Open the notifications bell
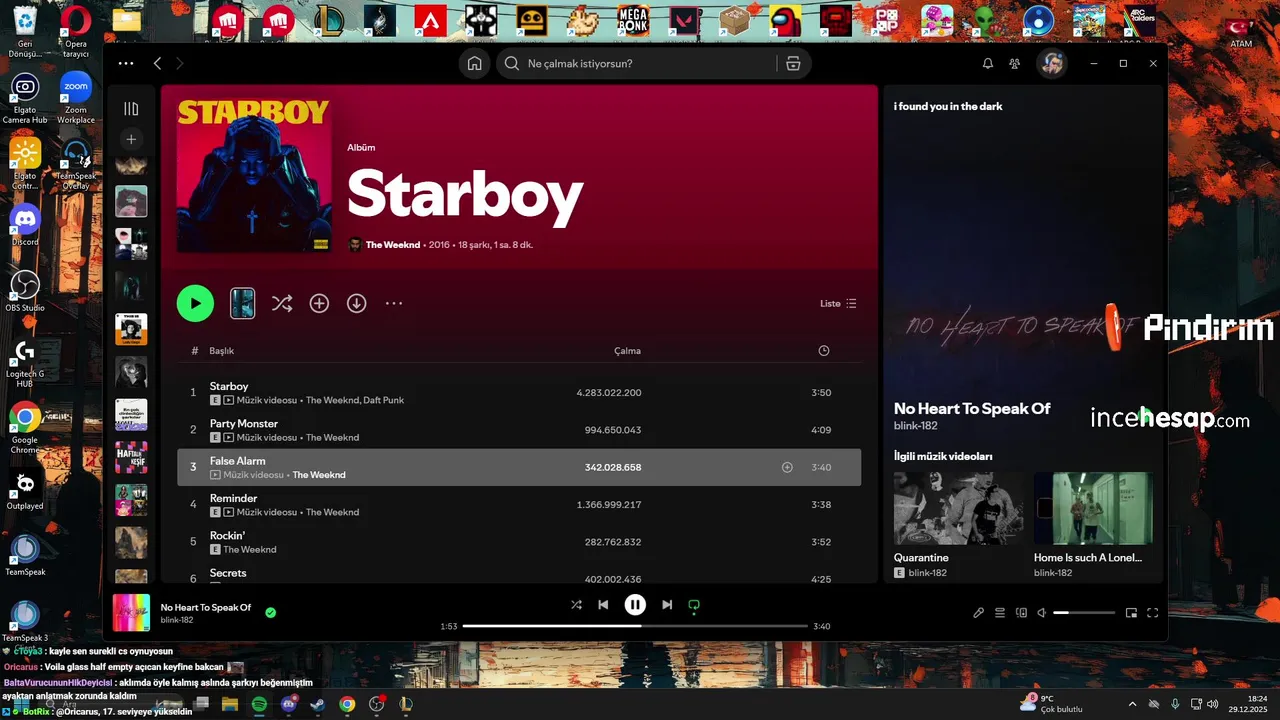Image resolution: width=1280 pixels, height=720 pixels. pos(988,63)
